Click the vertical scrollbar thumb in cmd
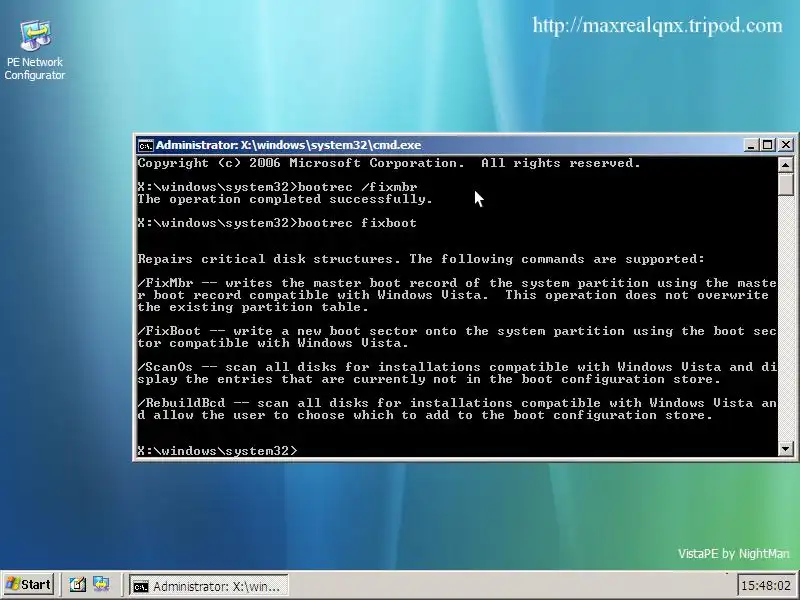Viewport: 800px width, 600px height. [x=786, y=184]
